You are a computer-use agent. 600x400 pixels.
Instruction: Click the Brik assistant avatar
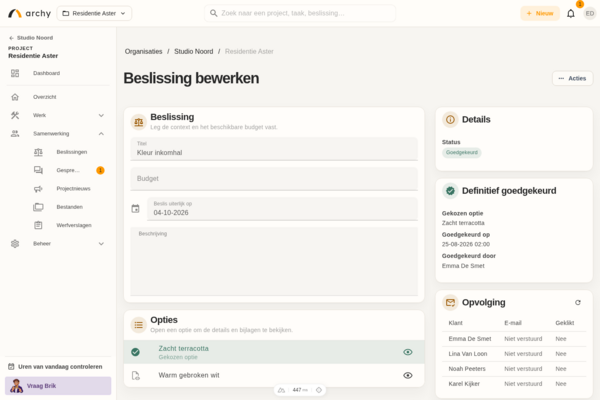16,386
